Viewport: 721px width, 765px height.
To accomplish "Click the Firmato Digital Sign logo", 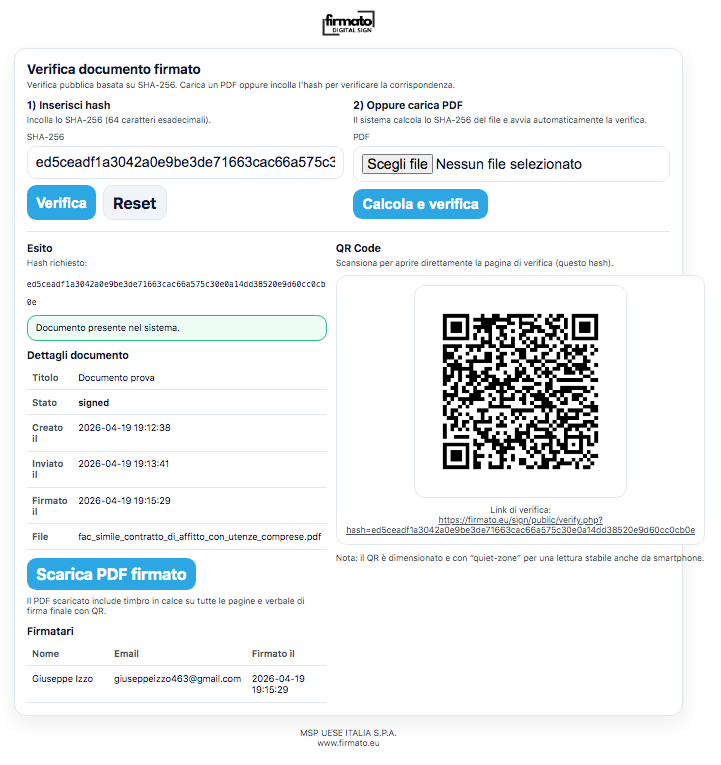I will tap(348, 24).
